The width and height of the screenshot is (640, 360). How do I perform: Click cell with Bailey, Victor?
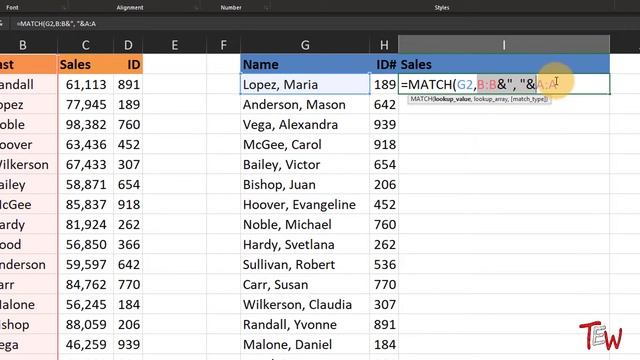pos(305,164)
